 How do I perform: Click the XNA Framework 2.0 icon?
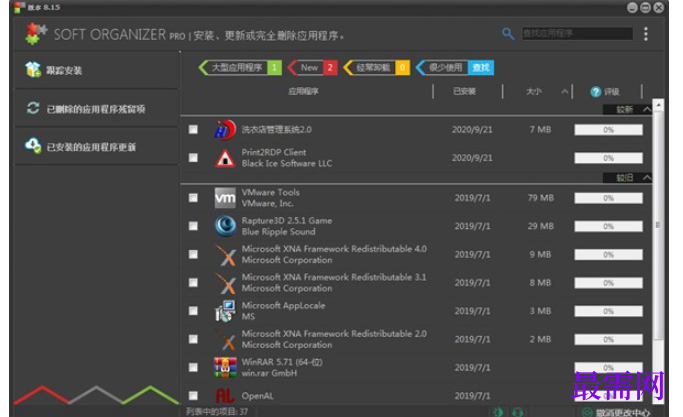point(226,339)
